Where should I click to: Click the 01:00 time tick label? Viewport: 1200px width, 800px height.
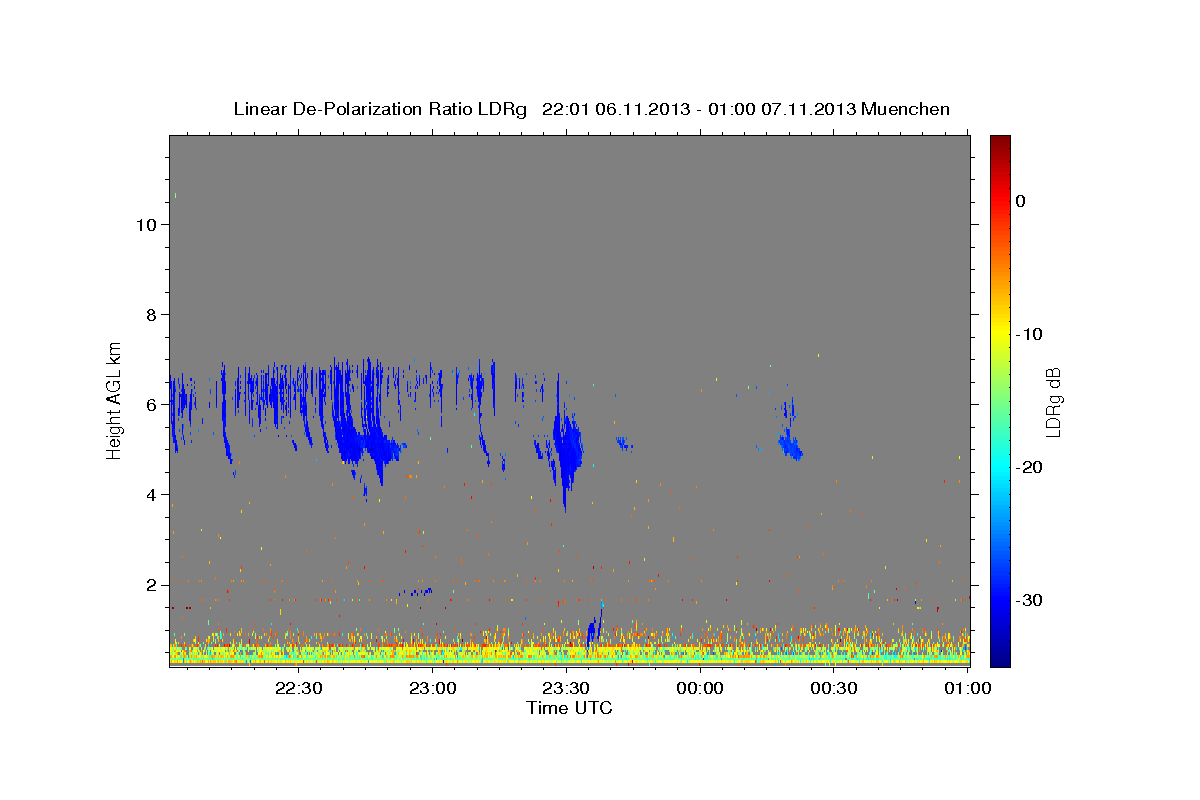pyautogui.click(x=967, y=688)
